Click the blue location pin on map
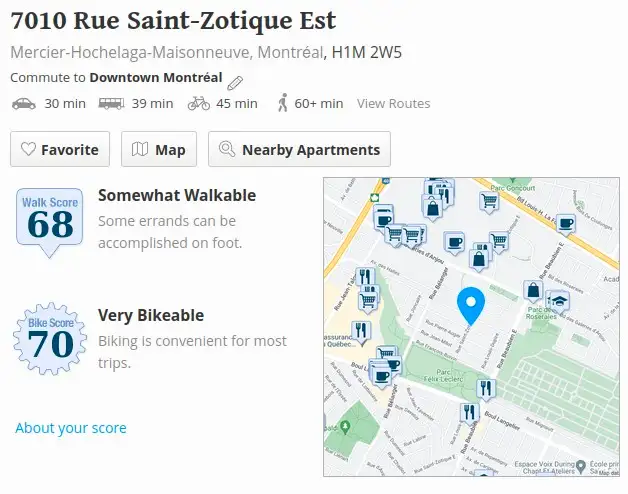628x494 pixels. [x=471, y=306]
